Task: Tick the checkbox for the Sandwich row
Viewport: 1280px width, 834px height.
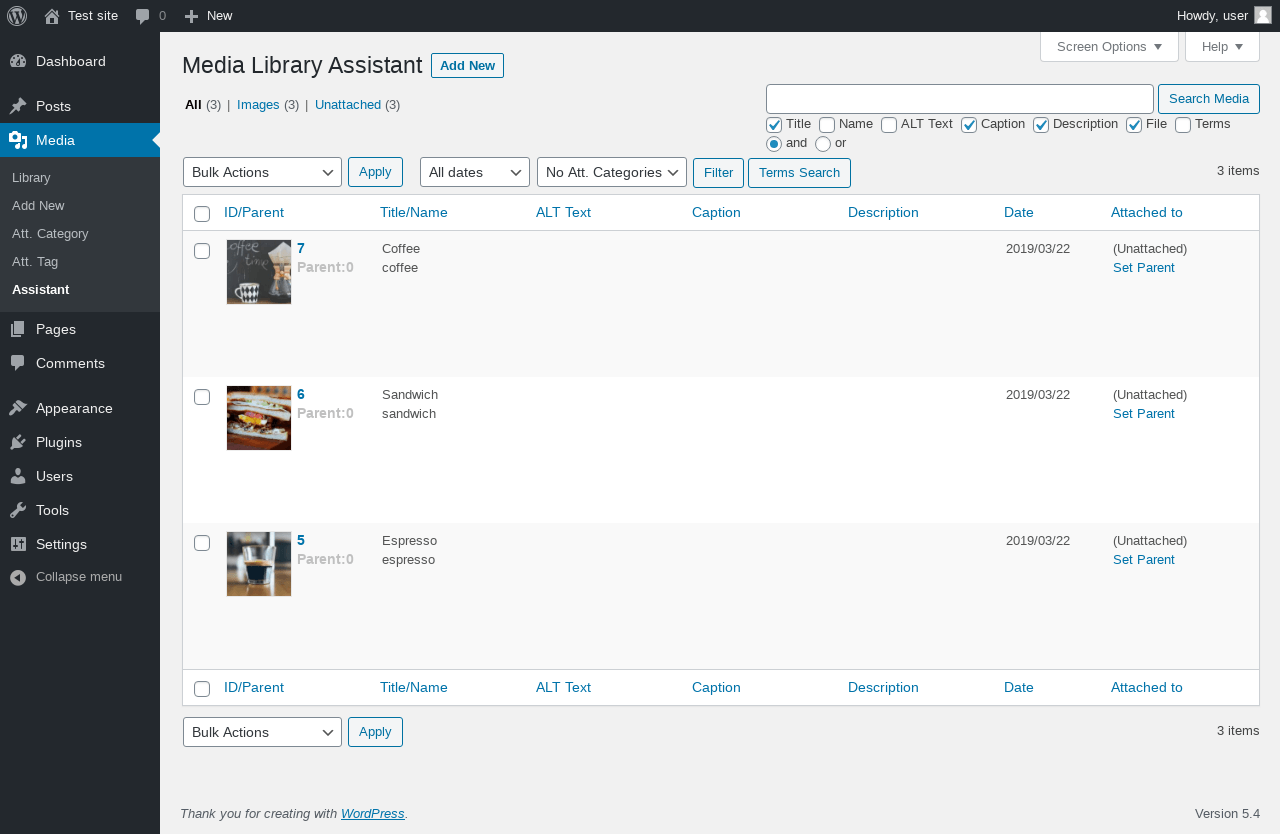Action: [x=202, y=397]
